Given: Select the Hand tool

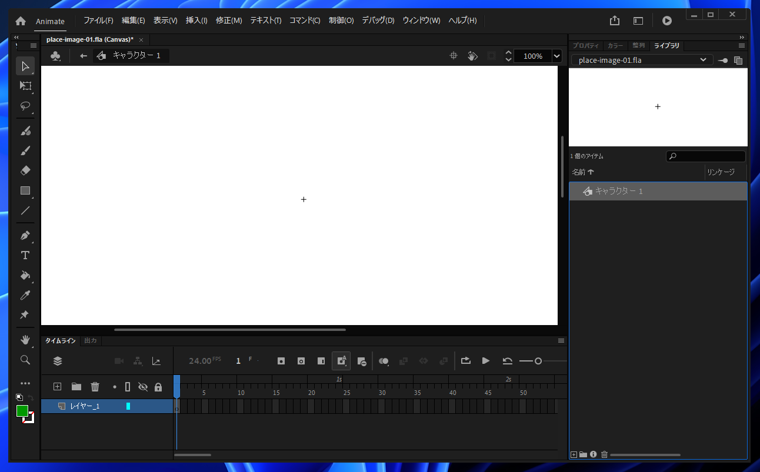Looking at the screenshot, I should pyautogui.click(x=25, y=340).
